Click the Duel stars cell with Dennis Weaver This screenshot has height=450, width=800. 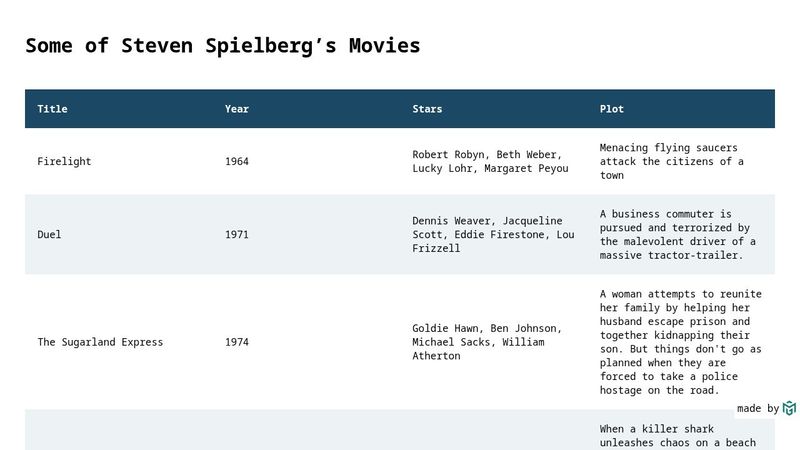coord(494,234)
